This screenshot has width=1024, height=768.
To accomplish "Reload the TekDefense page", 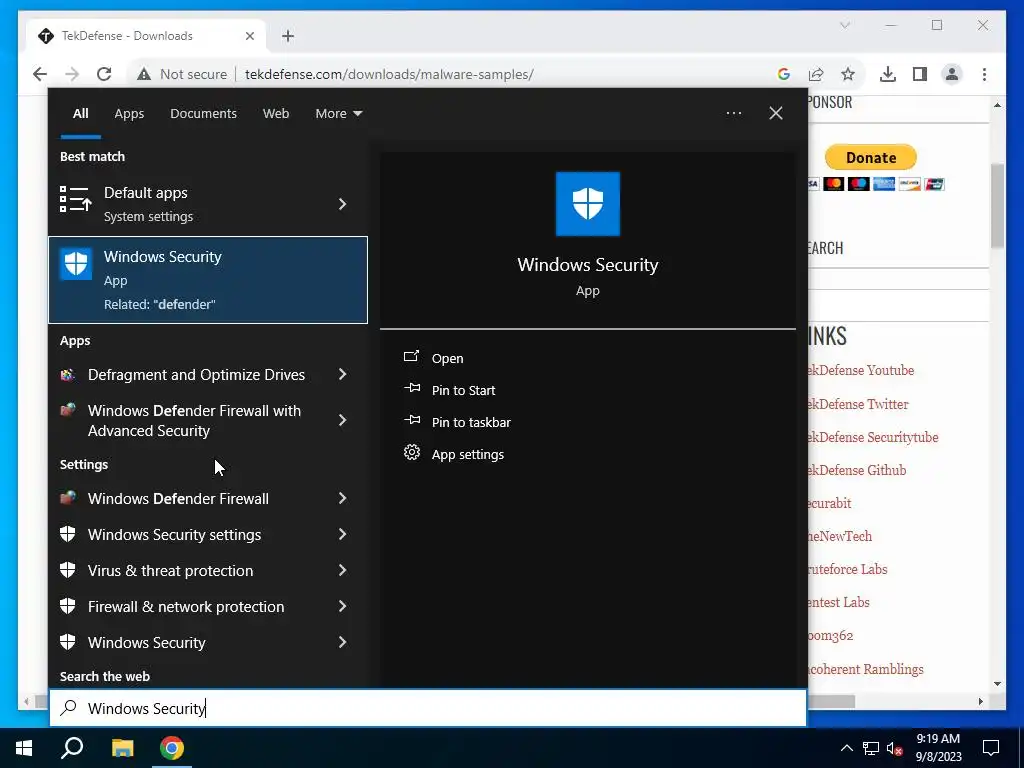I will [104, 74].
